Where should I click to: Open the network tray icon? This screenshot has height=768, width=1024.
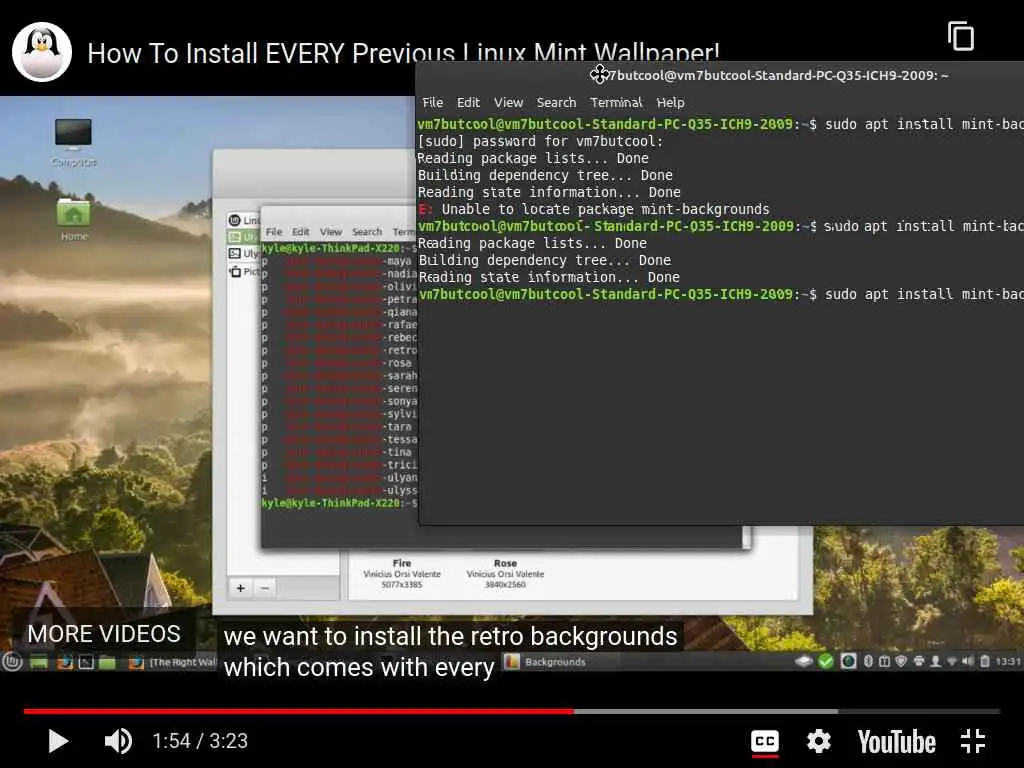point(952,662)
